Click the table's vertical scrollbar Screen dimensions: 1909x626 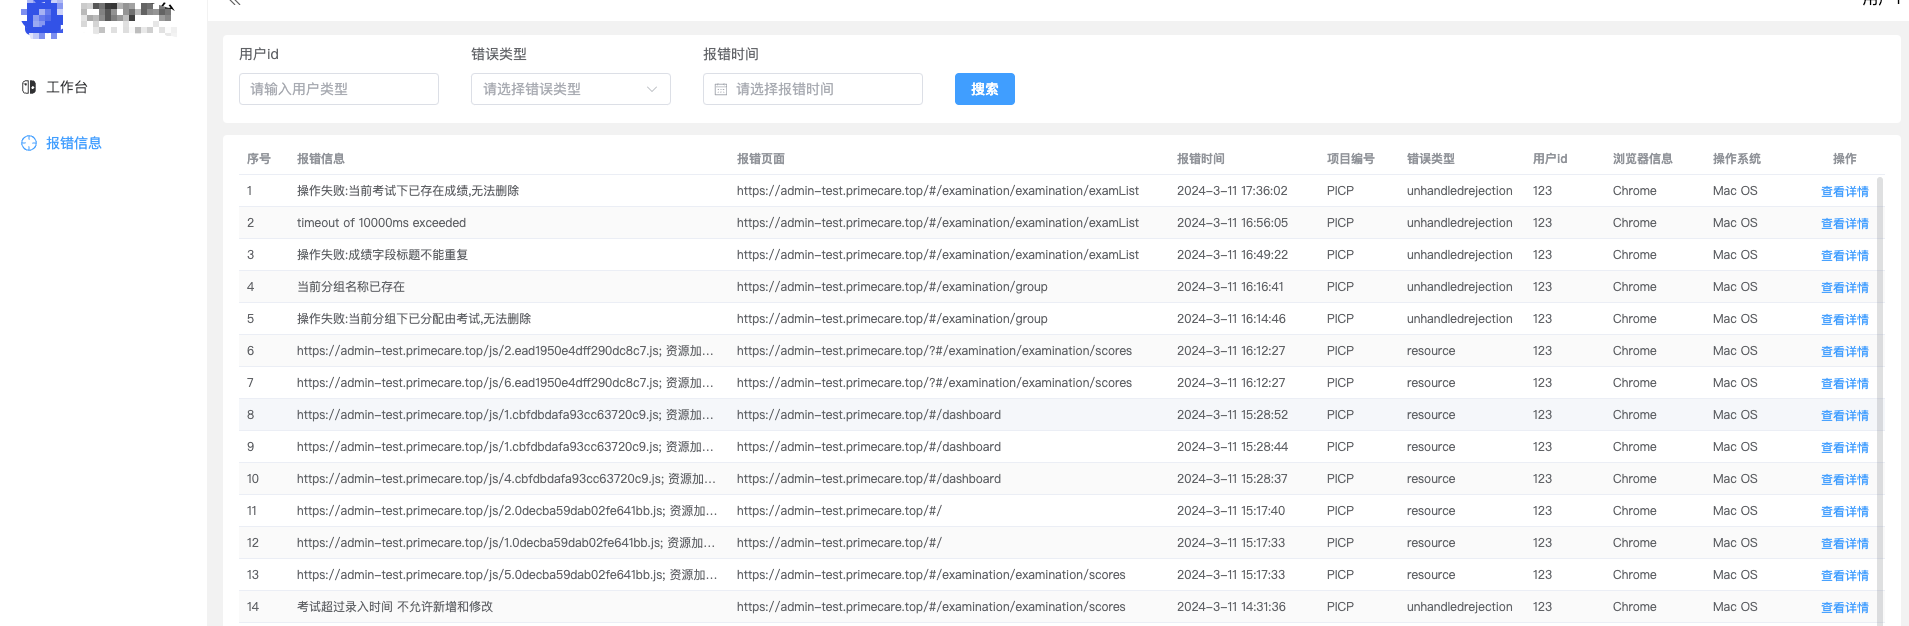(1880, 400)
